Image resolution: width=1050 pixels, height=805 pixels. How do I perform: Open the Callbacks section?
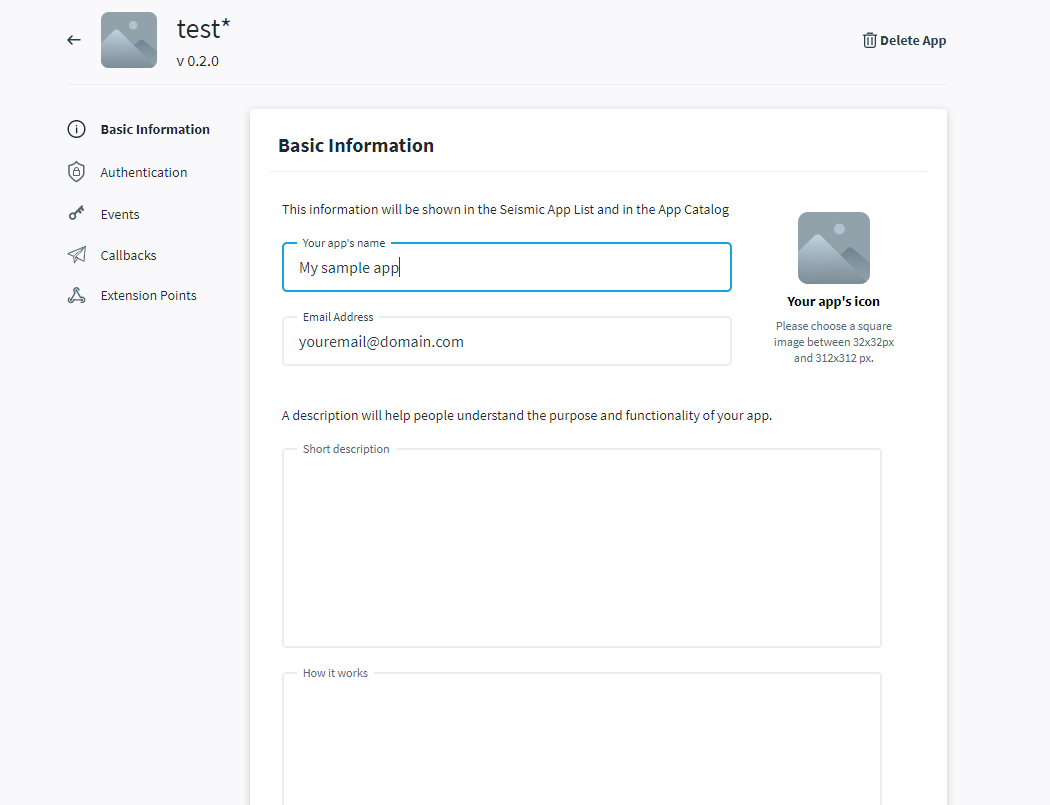[129, 255]
